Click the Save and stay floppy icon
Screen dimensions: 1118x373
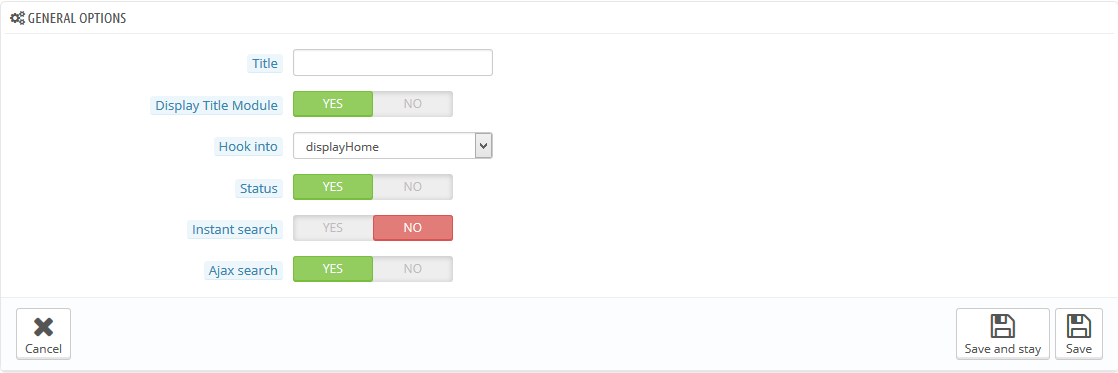[x=1003, y=326]
